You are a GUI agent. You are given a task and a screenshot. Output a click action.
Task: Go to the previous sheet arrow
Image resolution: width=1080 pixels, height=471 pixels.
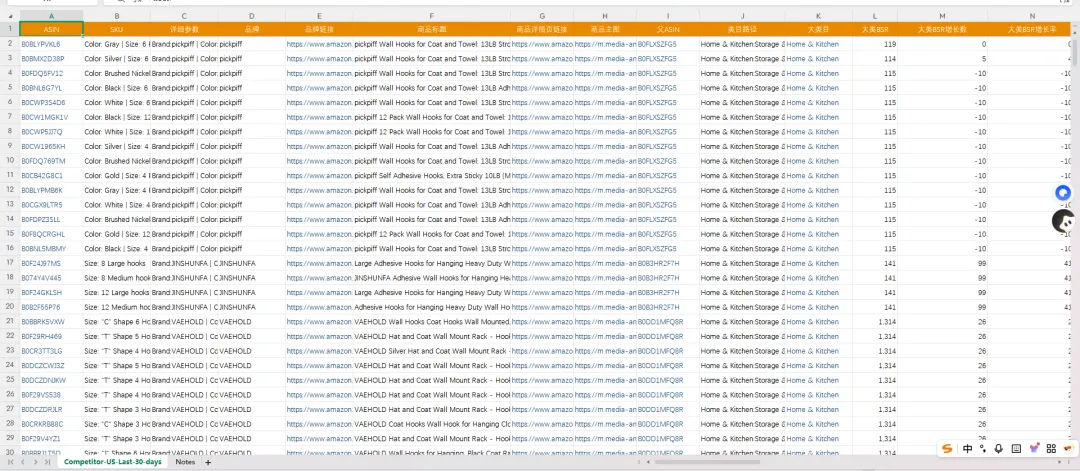24,462
